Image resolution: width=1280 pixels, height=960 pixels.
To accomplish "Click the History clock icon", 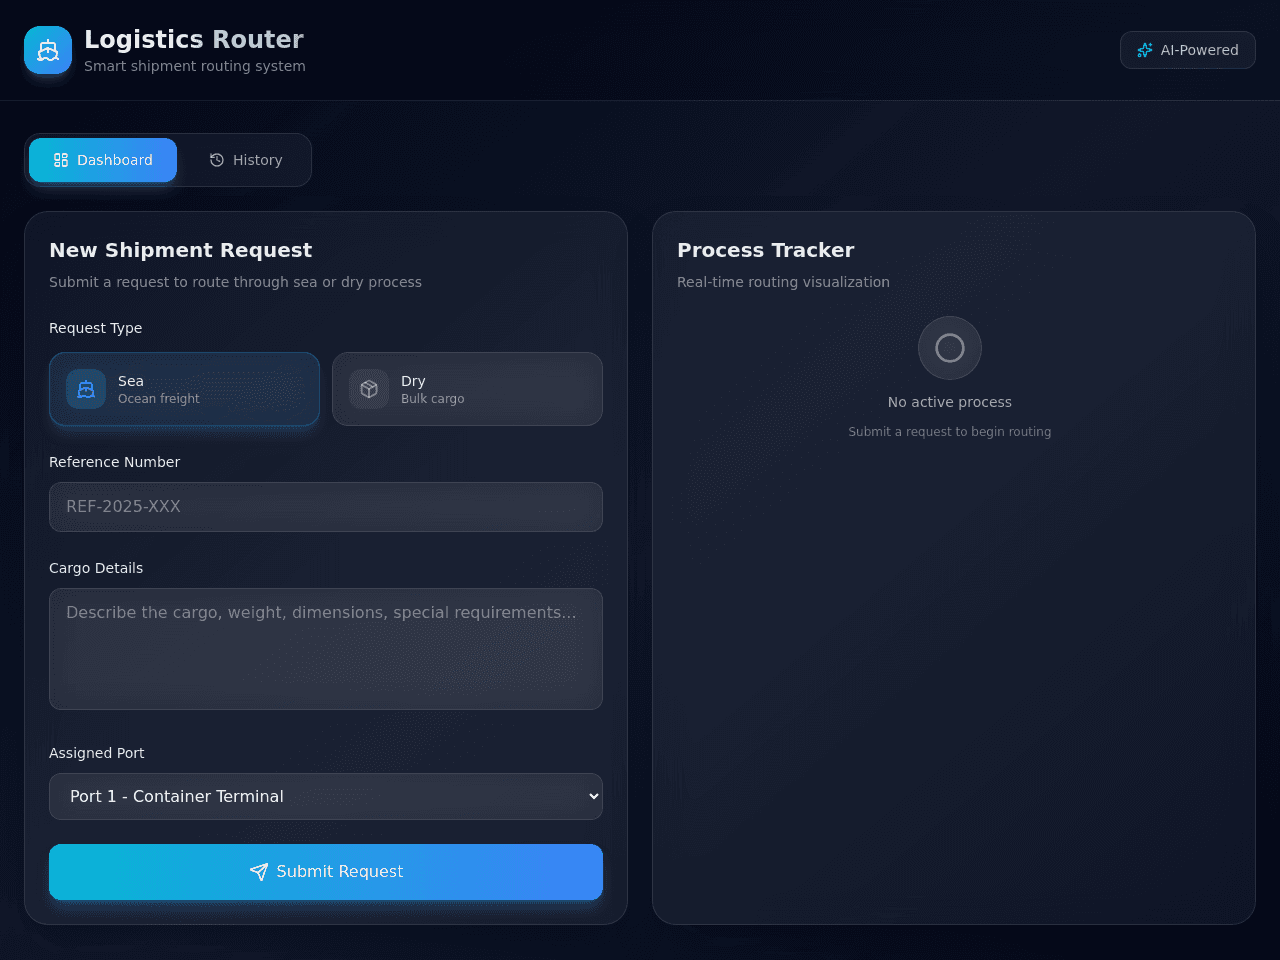I will 217,160.
